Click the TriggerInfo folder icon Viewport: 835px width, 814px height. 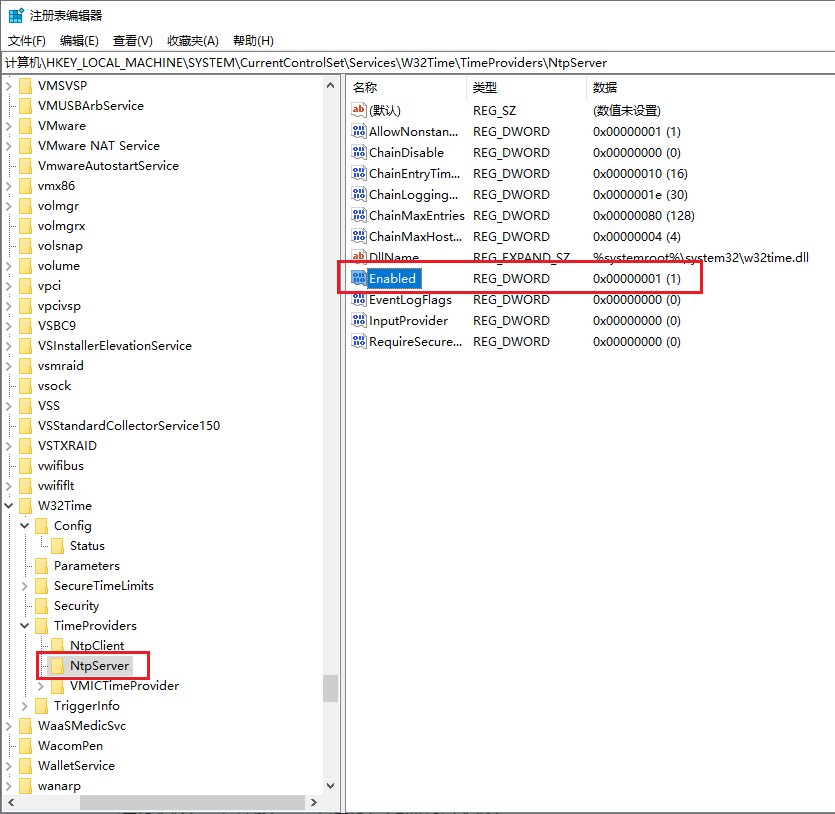click(42, 706)
